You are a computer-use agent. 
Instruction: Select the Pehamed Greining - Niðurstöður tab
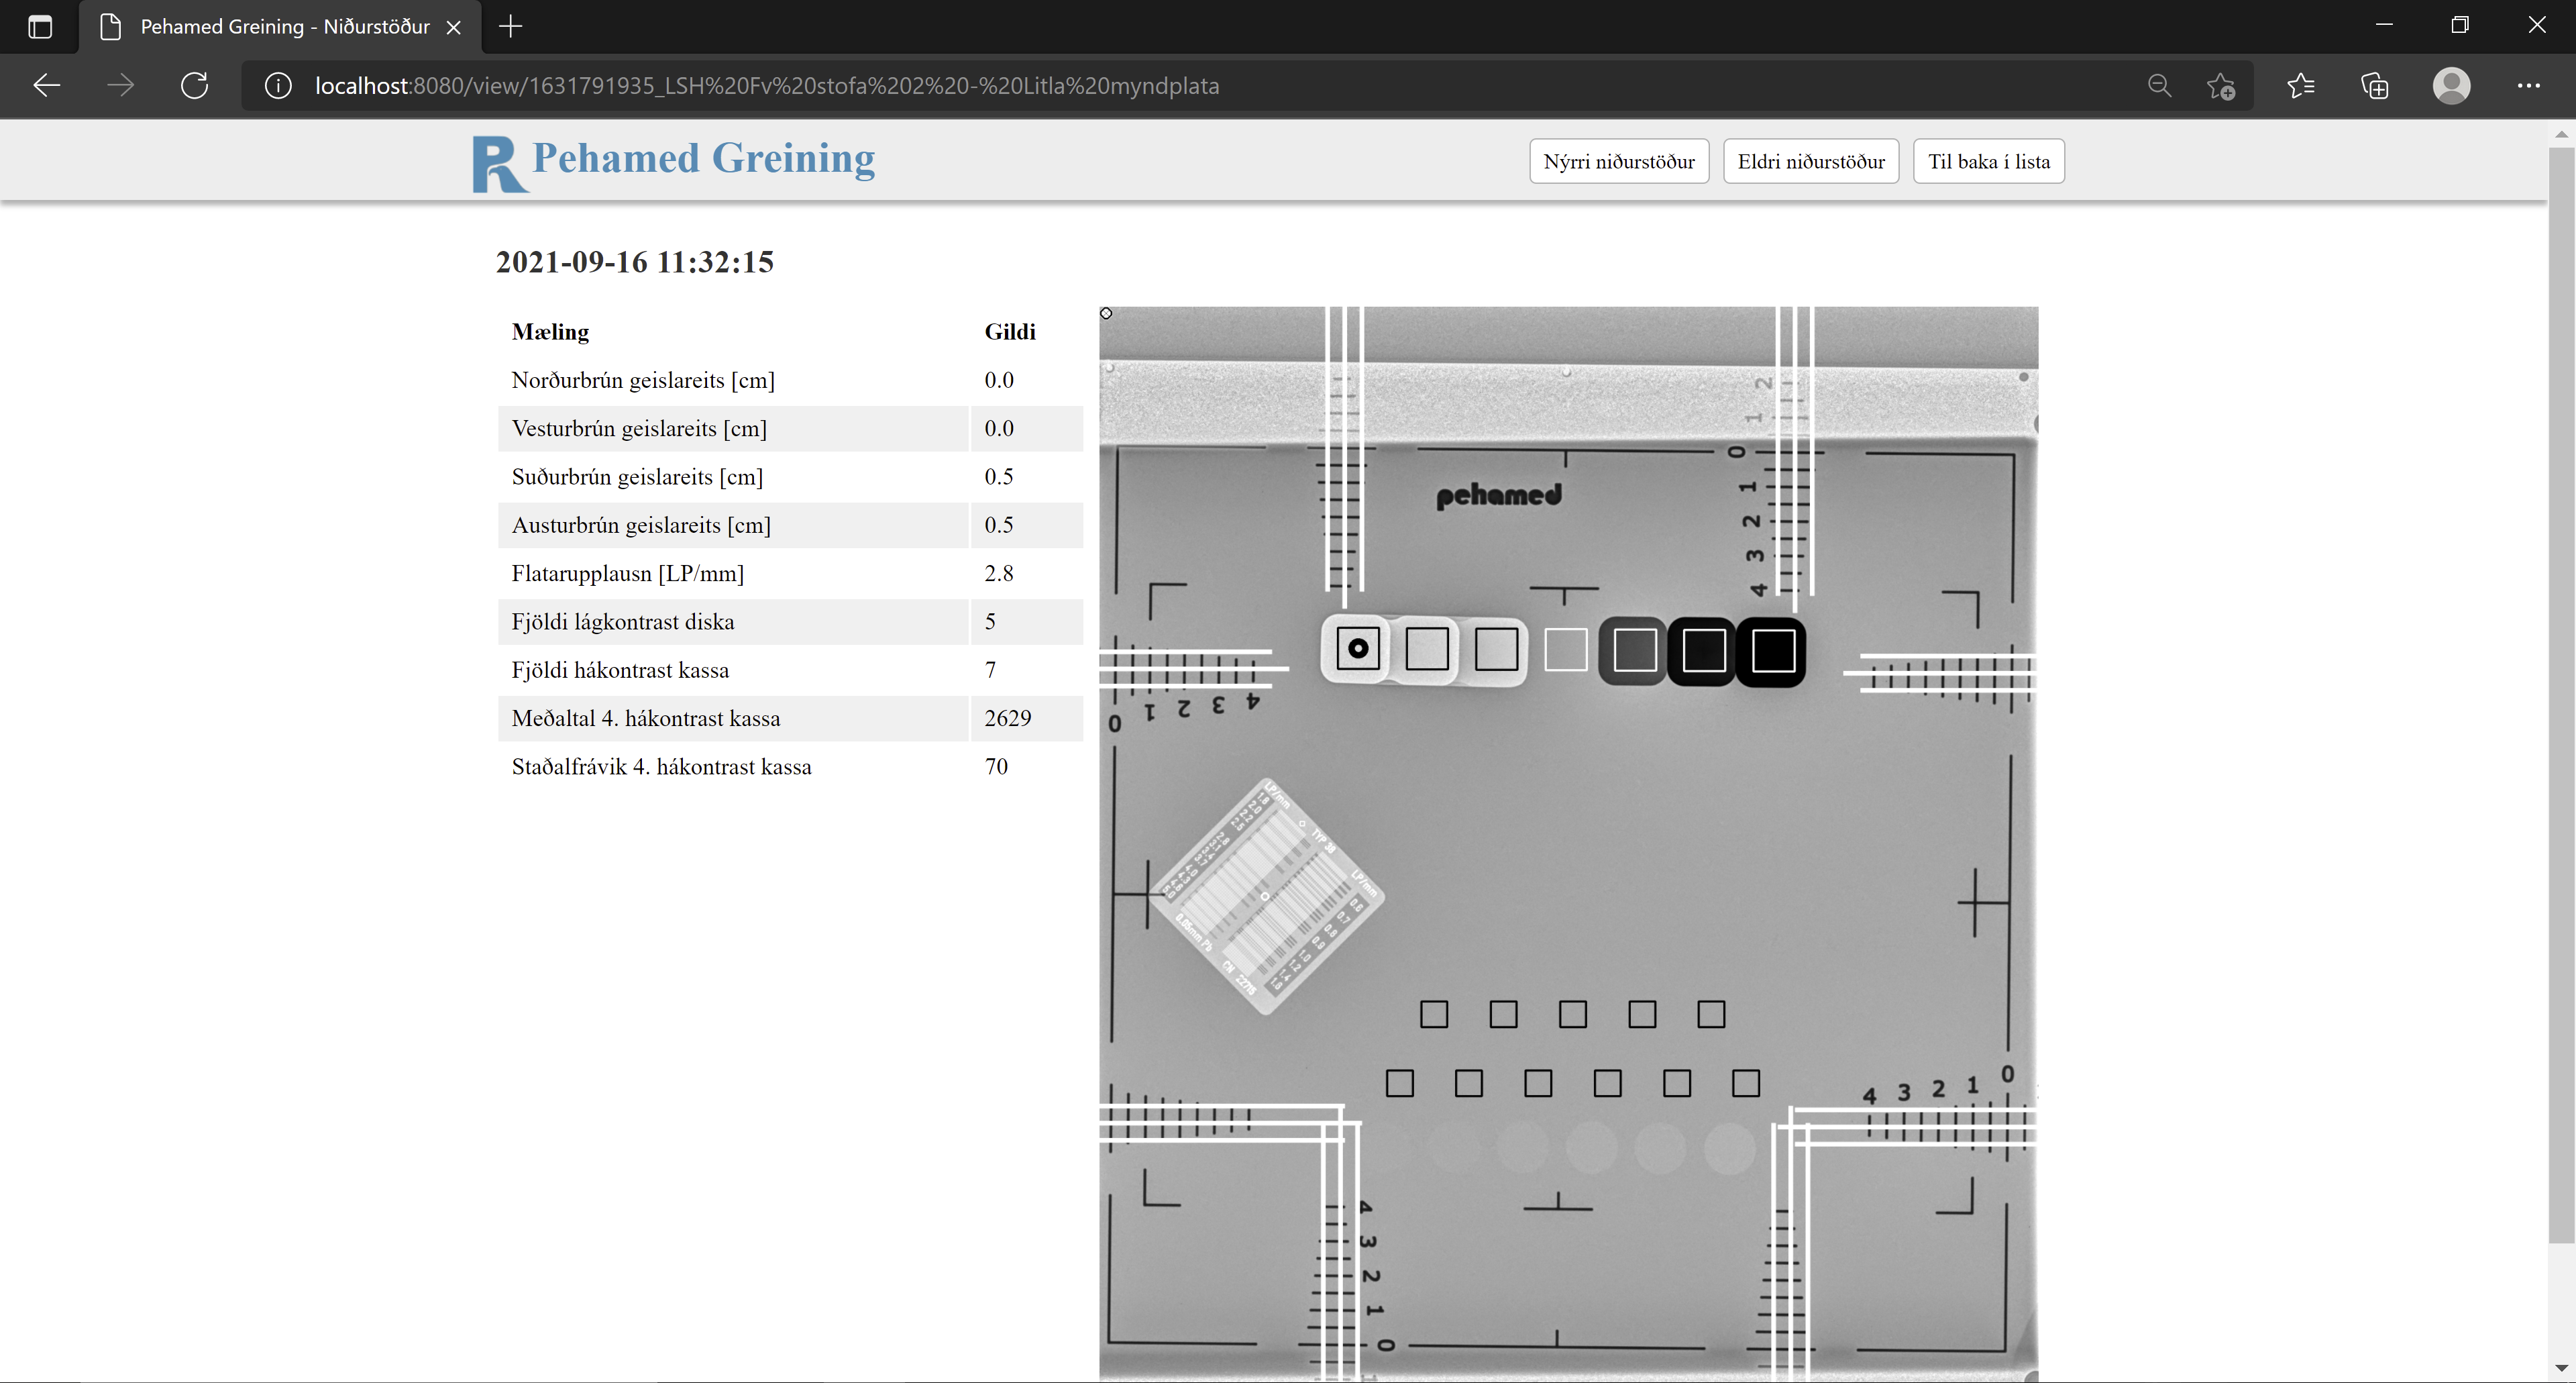[284, 27]
